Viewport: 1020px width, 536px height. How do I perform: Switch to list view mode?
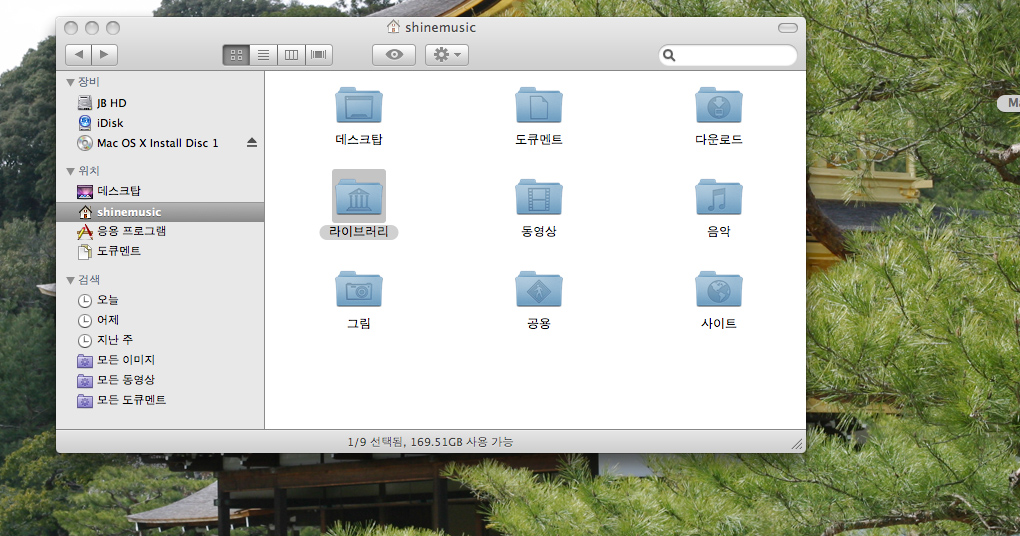coord(264,55)
